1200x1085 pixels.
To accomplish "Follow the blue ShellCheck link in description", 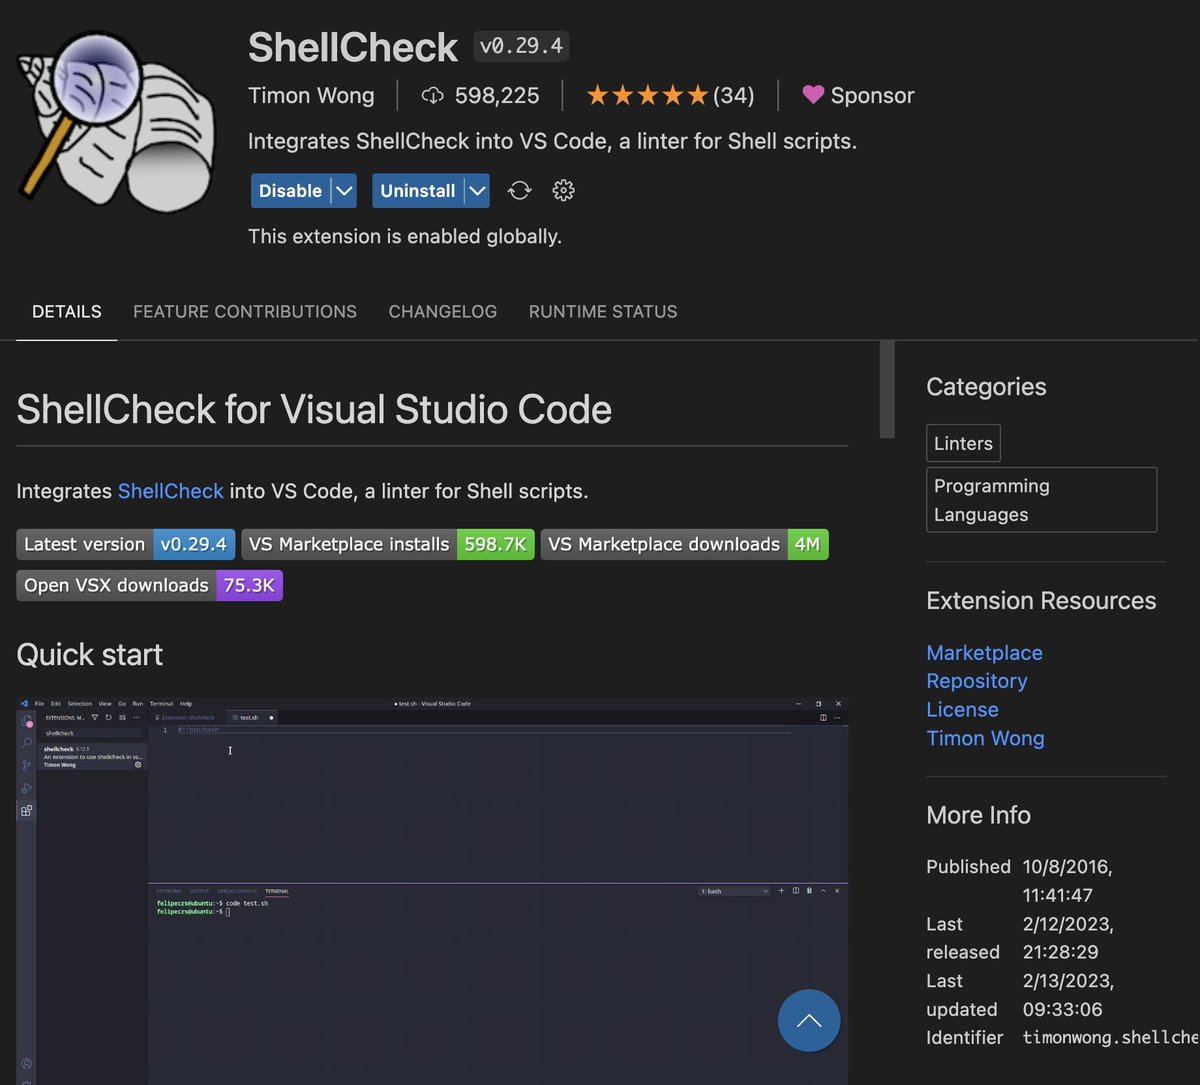I will [171, 491].
